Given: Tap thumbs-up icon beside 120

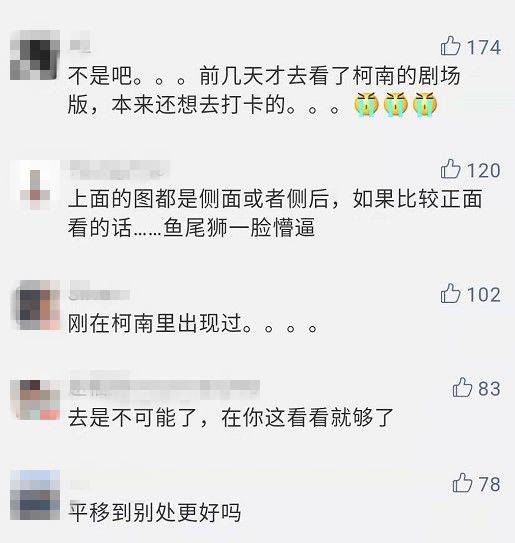Looking at the screenshot, I should pyautogui.click(x=450, y=169).
